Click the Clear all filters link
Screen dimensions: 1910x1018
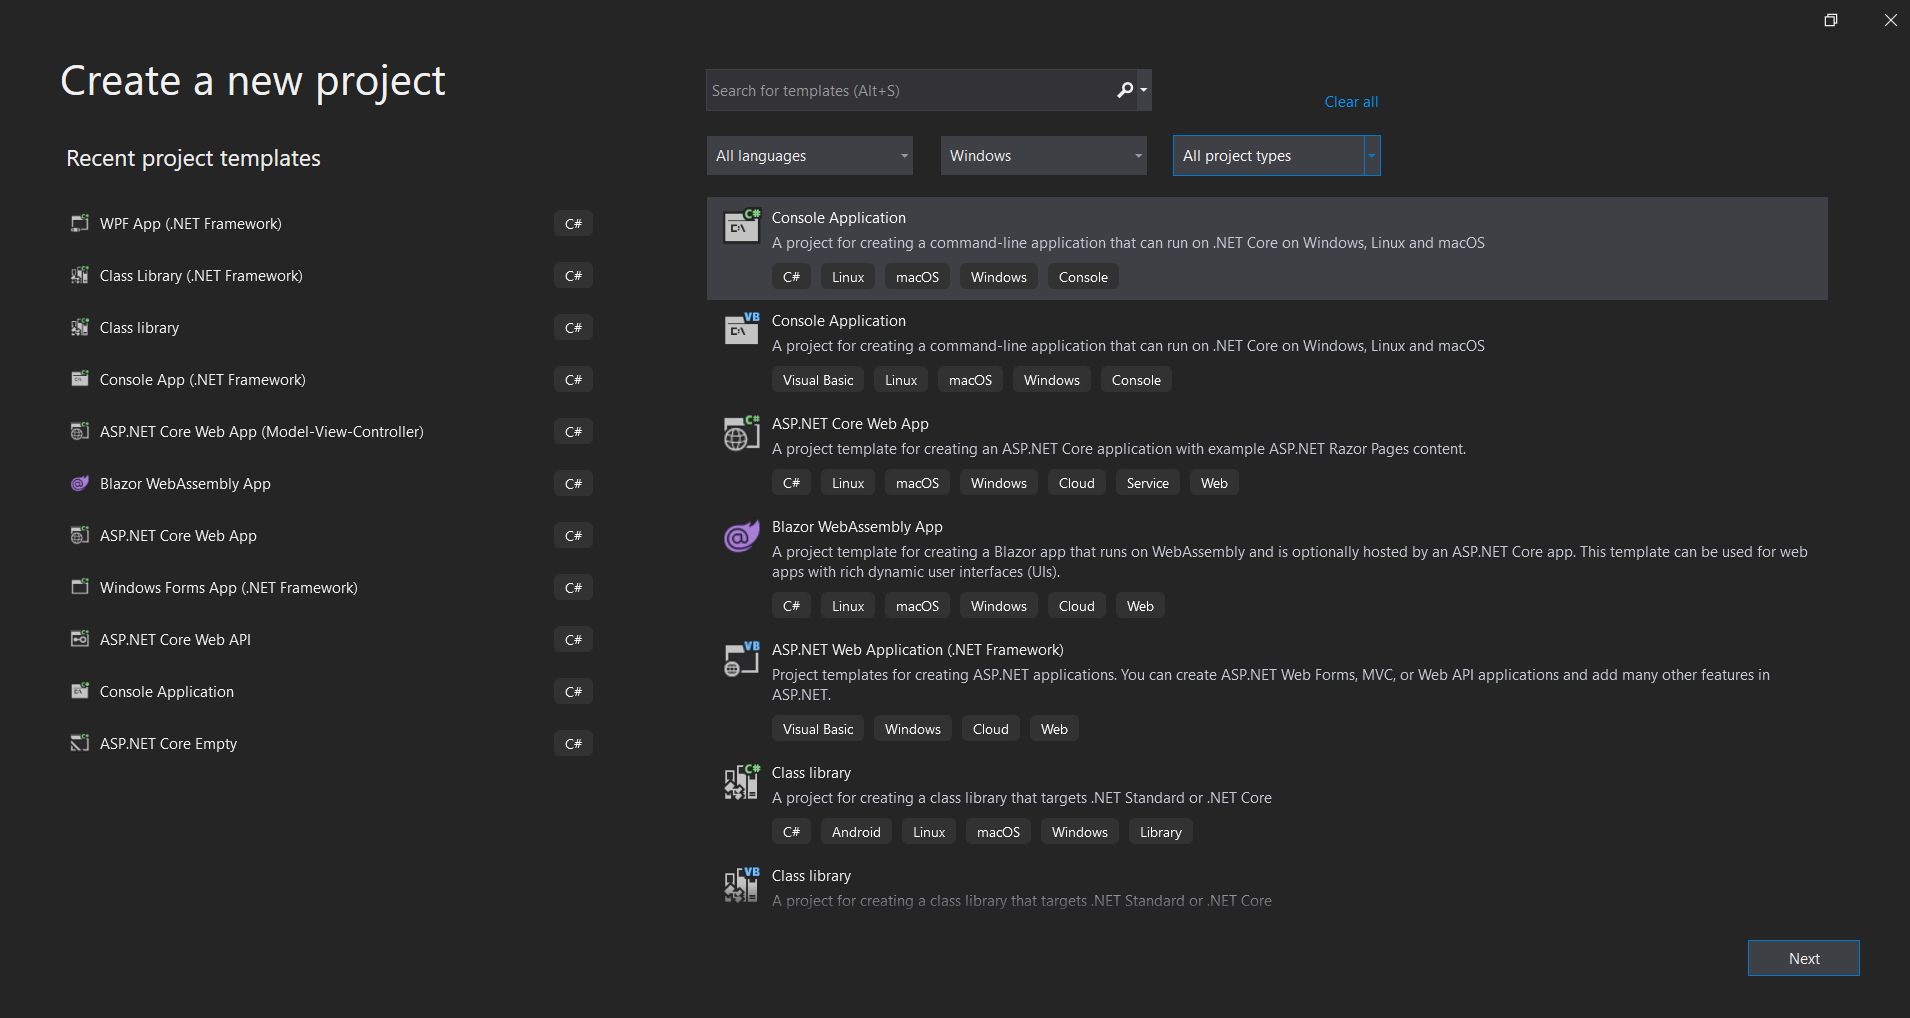click(x=1351, y=102)
